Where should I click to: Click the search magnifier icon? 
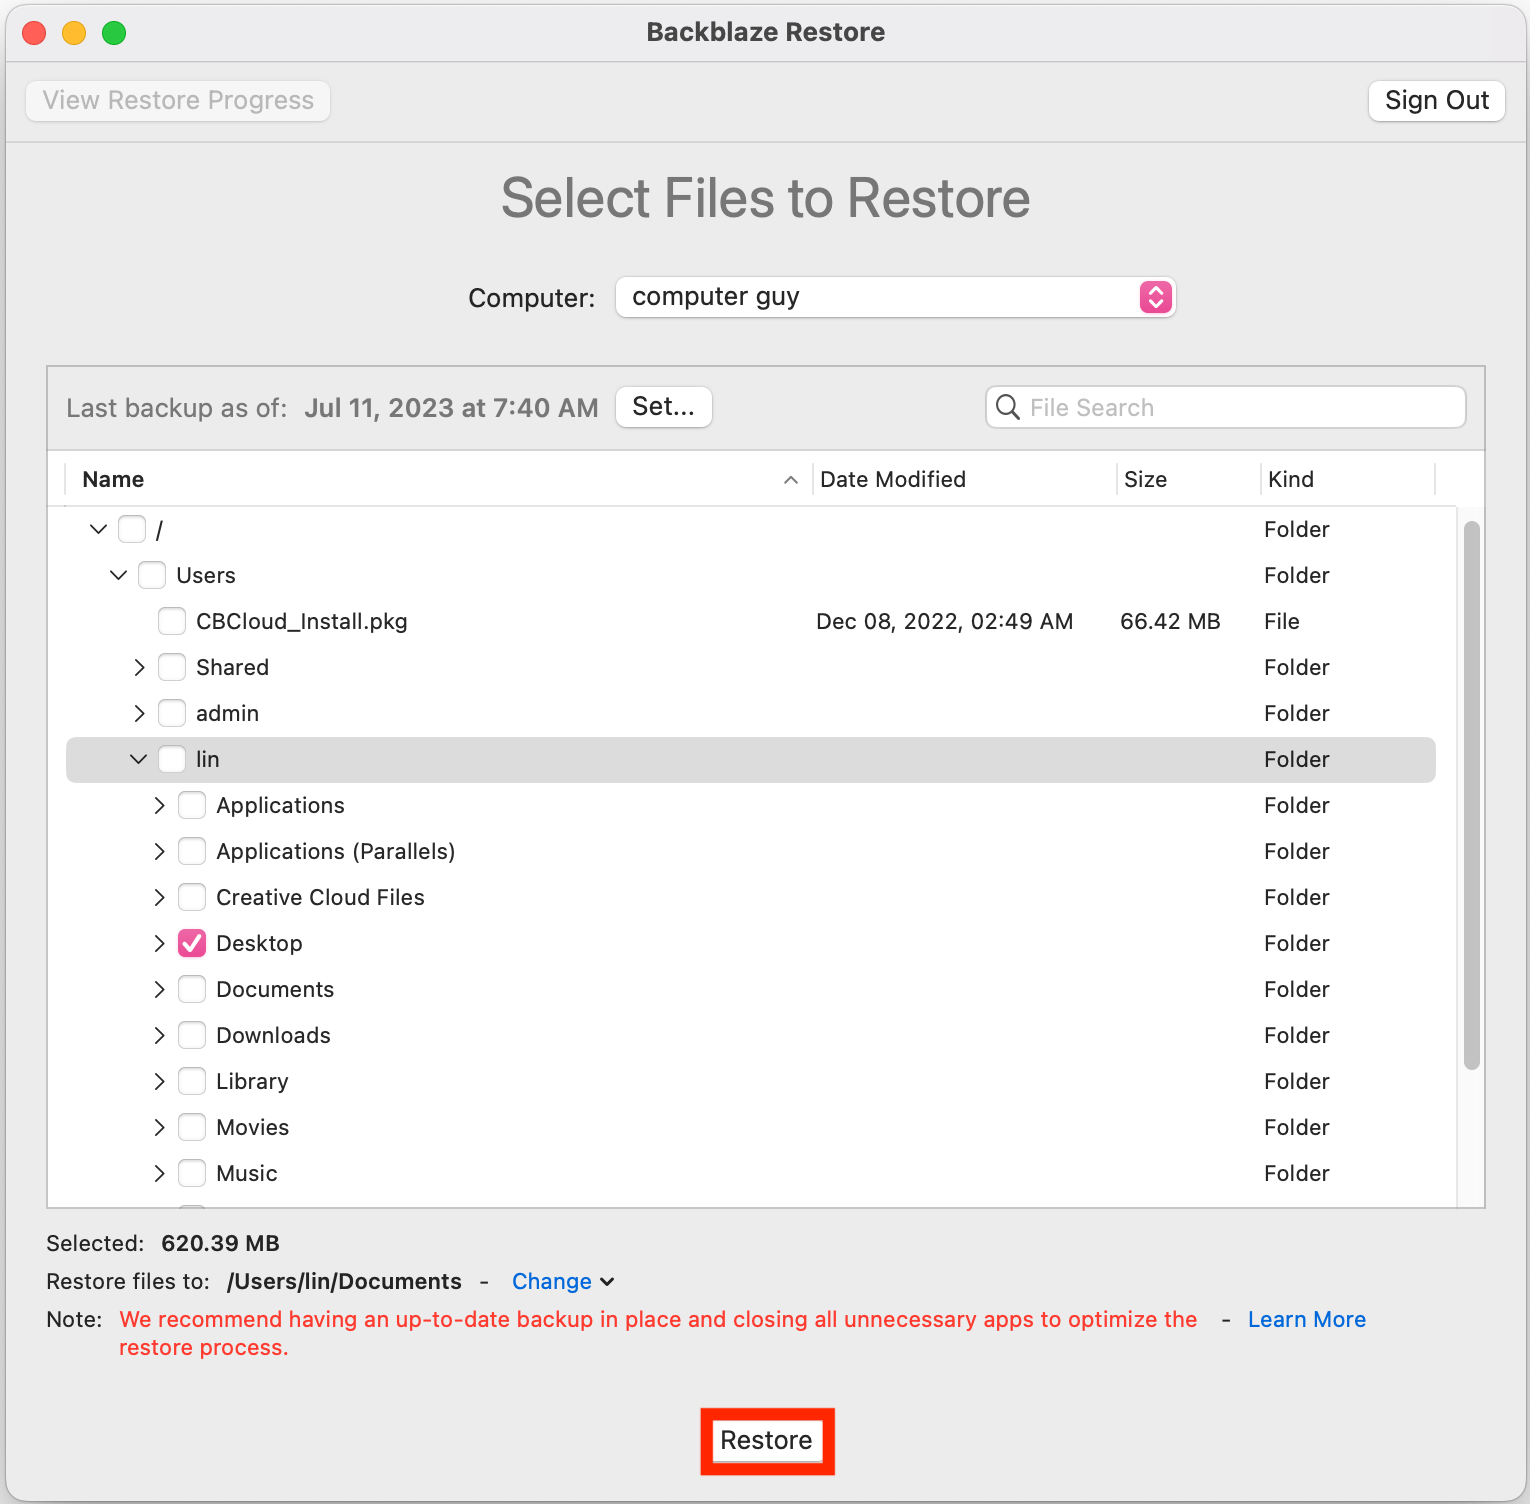1008,407
